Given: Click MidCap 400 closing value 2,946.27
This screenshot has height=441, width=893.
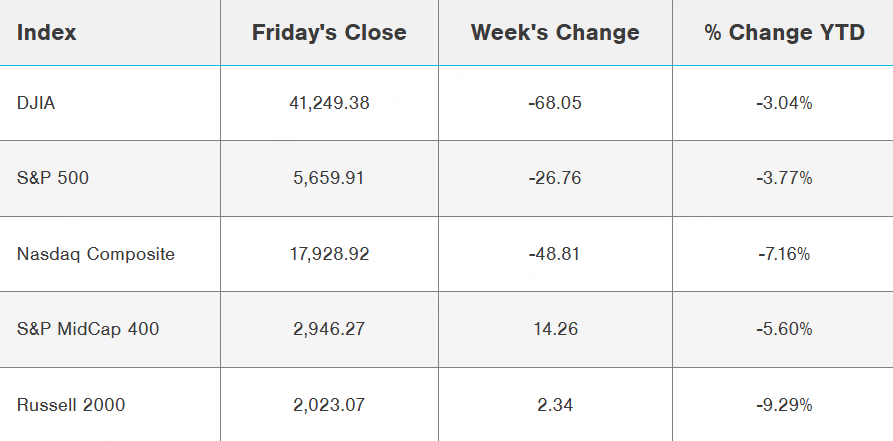Looking at the screenshot, I should (x=329, y=329).
